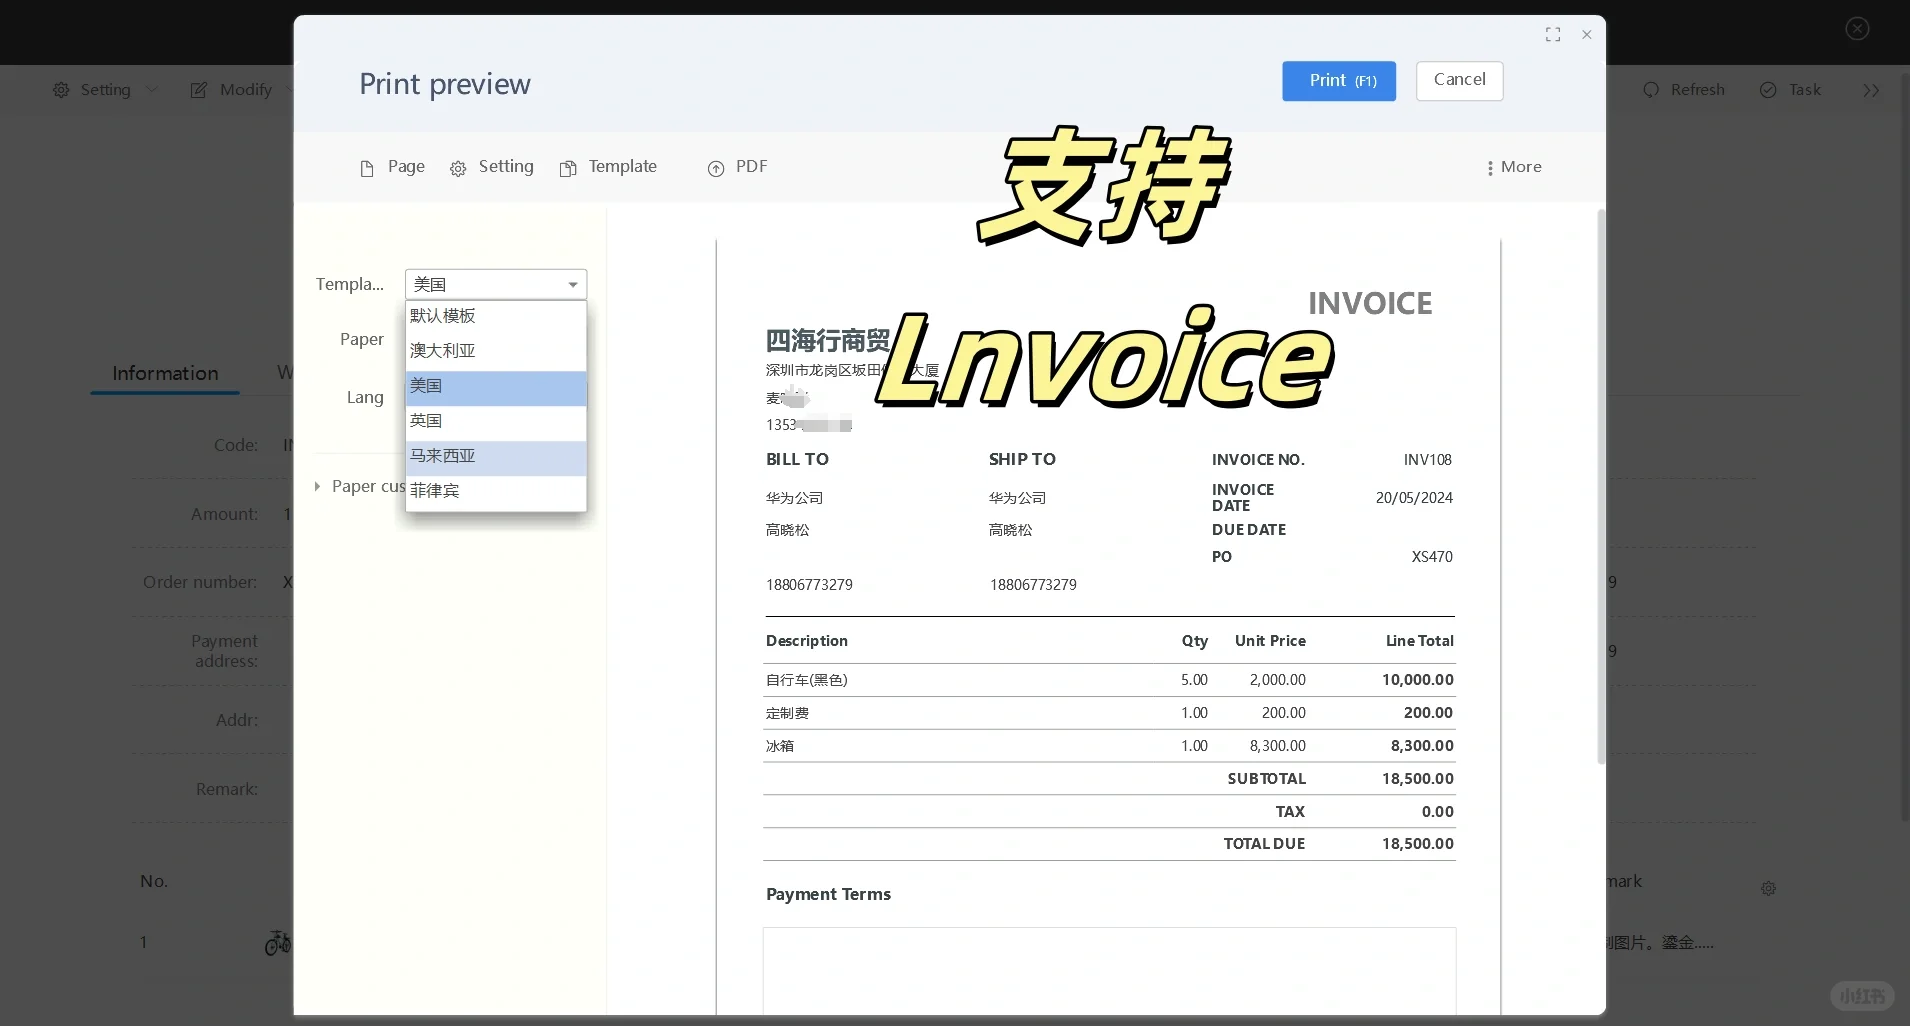This screenshot has height=1026, width=1910.
Task: Click Refresh in background window
Action: pyautogui.click(x=1684, y=90)
